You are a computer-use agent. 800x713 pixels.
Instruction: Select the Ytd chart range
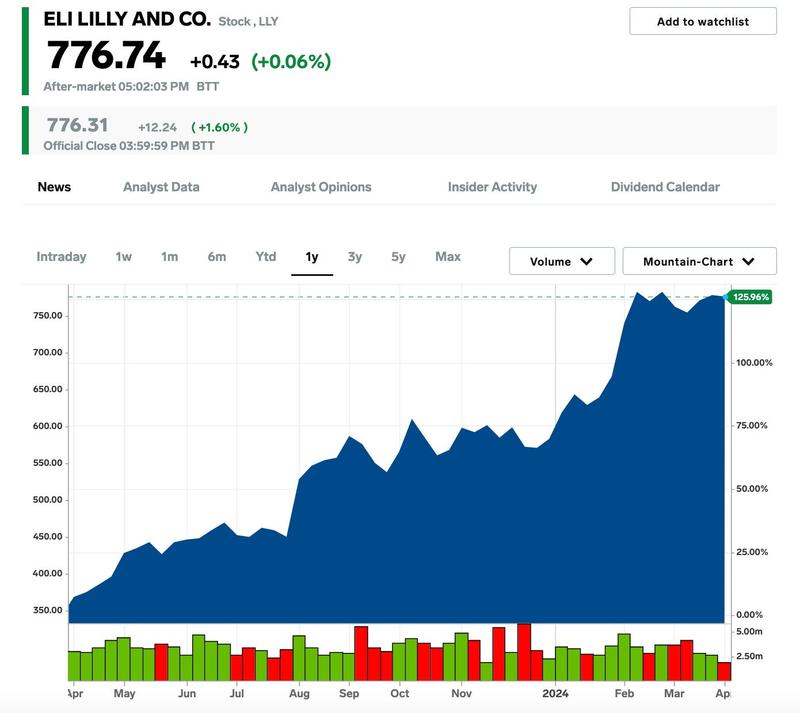pos(266,257)
